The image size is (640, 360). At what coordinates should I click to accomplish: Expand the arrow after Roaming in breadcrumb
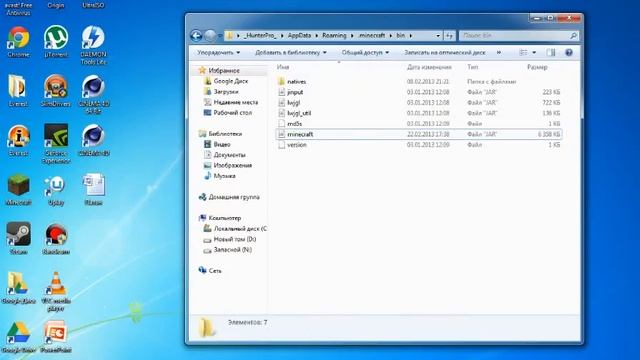point(352,36)
